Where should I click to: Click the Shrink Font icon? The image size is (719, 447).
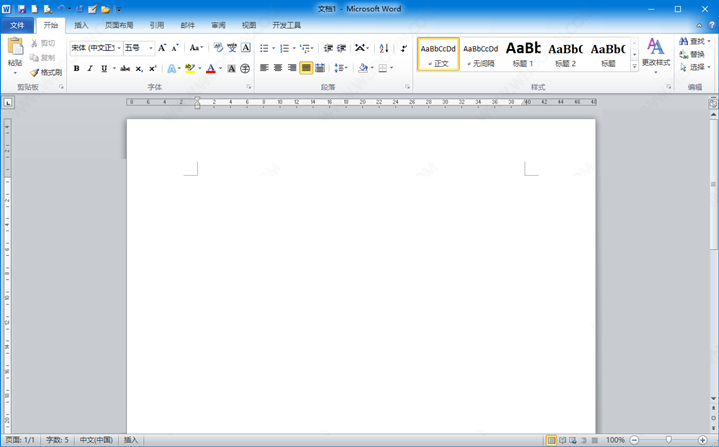175,48
